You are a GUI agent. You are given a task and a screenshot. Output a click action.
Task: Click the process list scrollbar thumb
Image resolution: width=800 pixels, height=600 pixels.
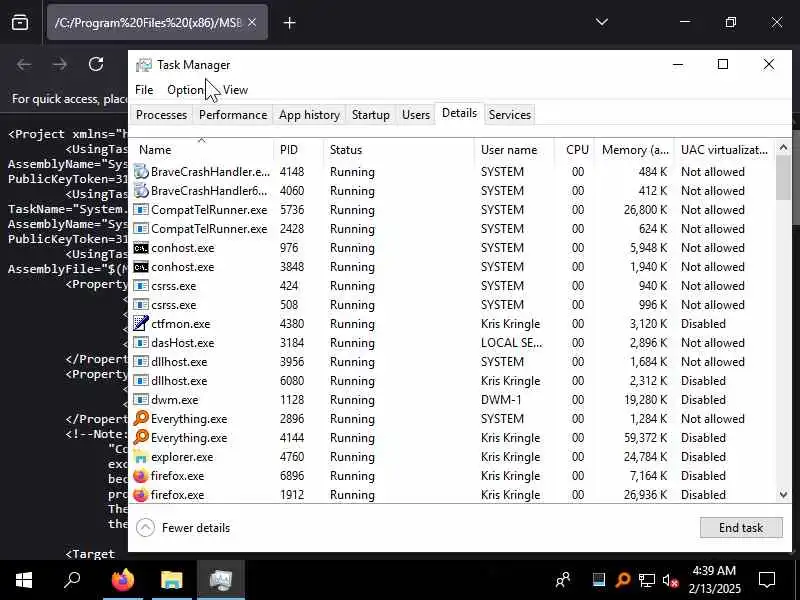[x=783, y=178]
